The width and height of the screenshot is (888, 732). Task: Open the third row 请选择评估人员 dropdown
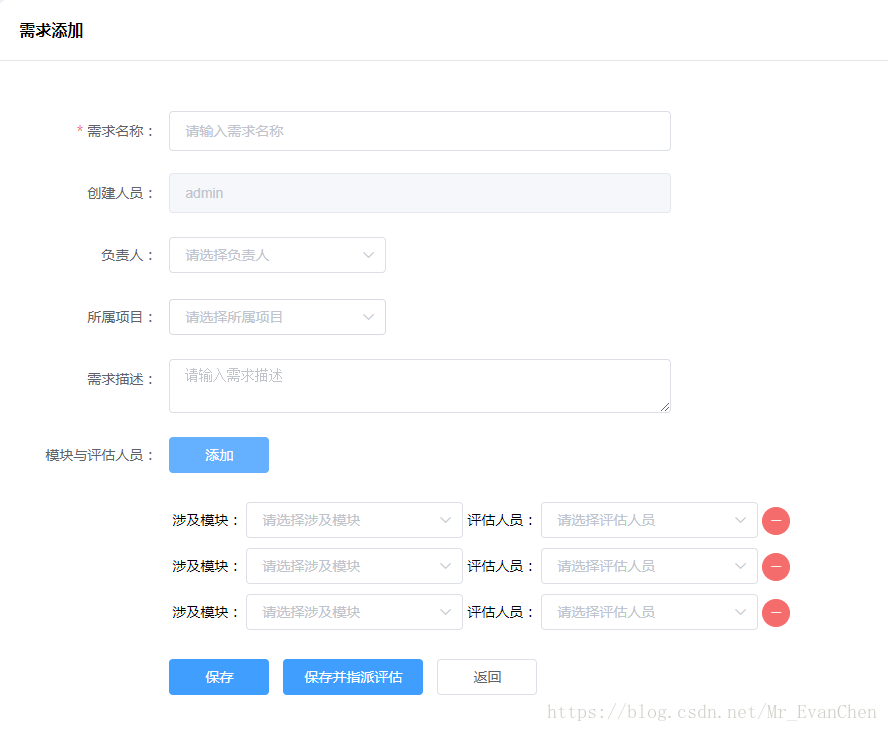click(649, 612)
